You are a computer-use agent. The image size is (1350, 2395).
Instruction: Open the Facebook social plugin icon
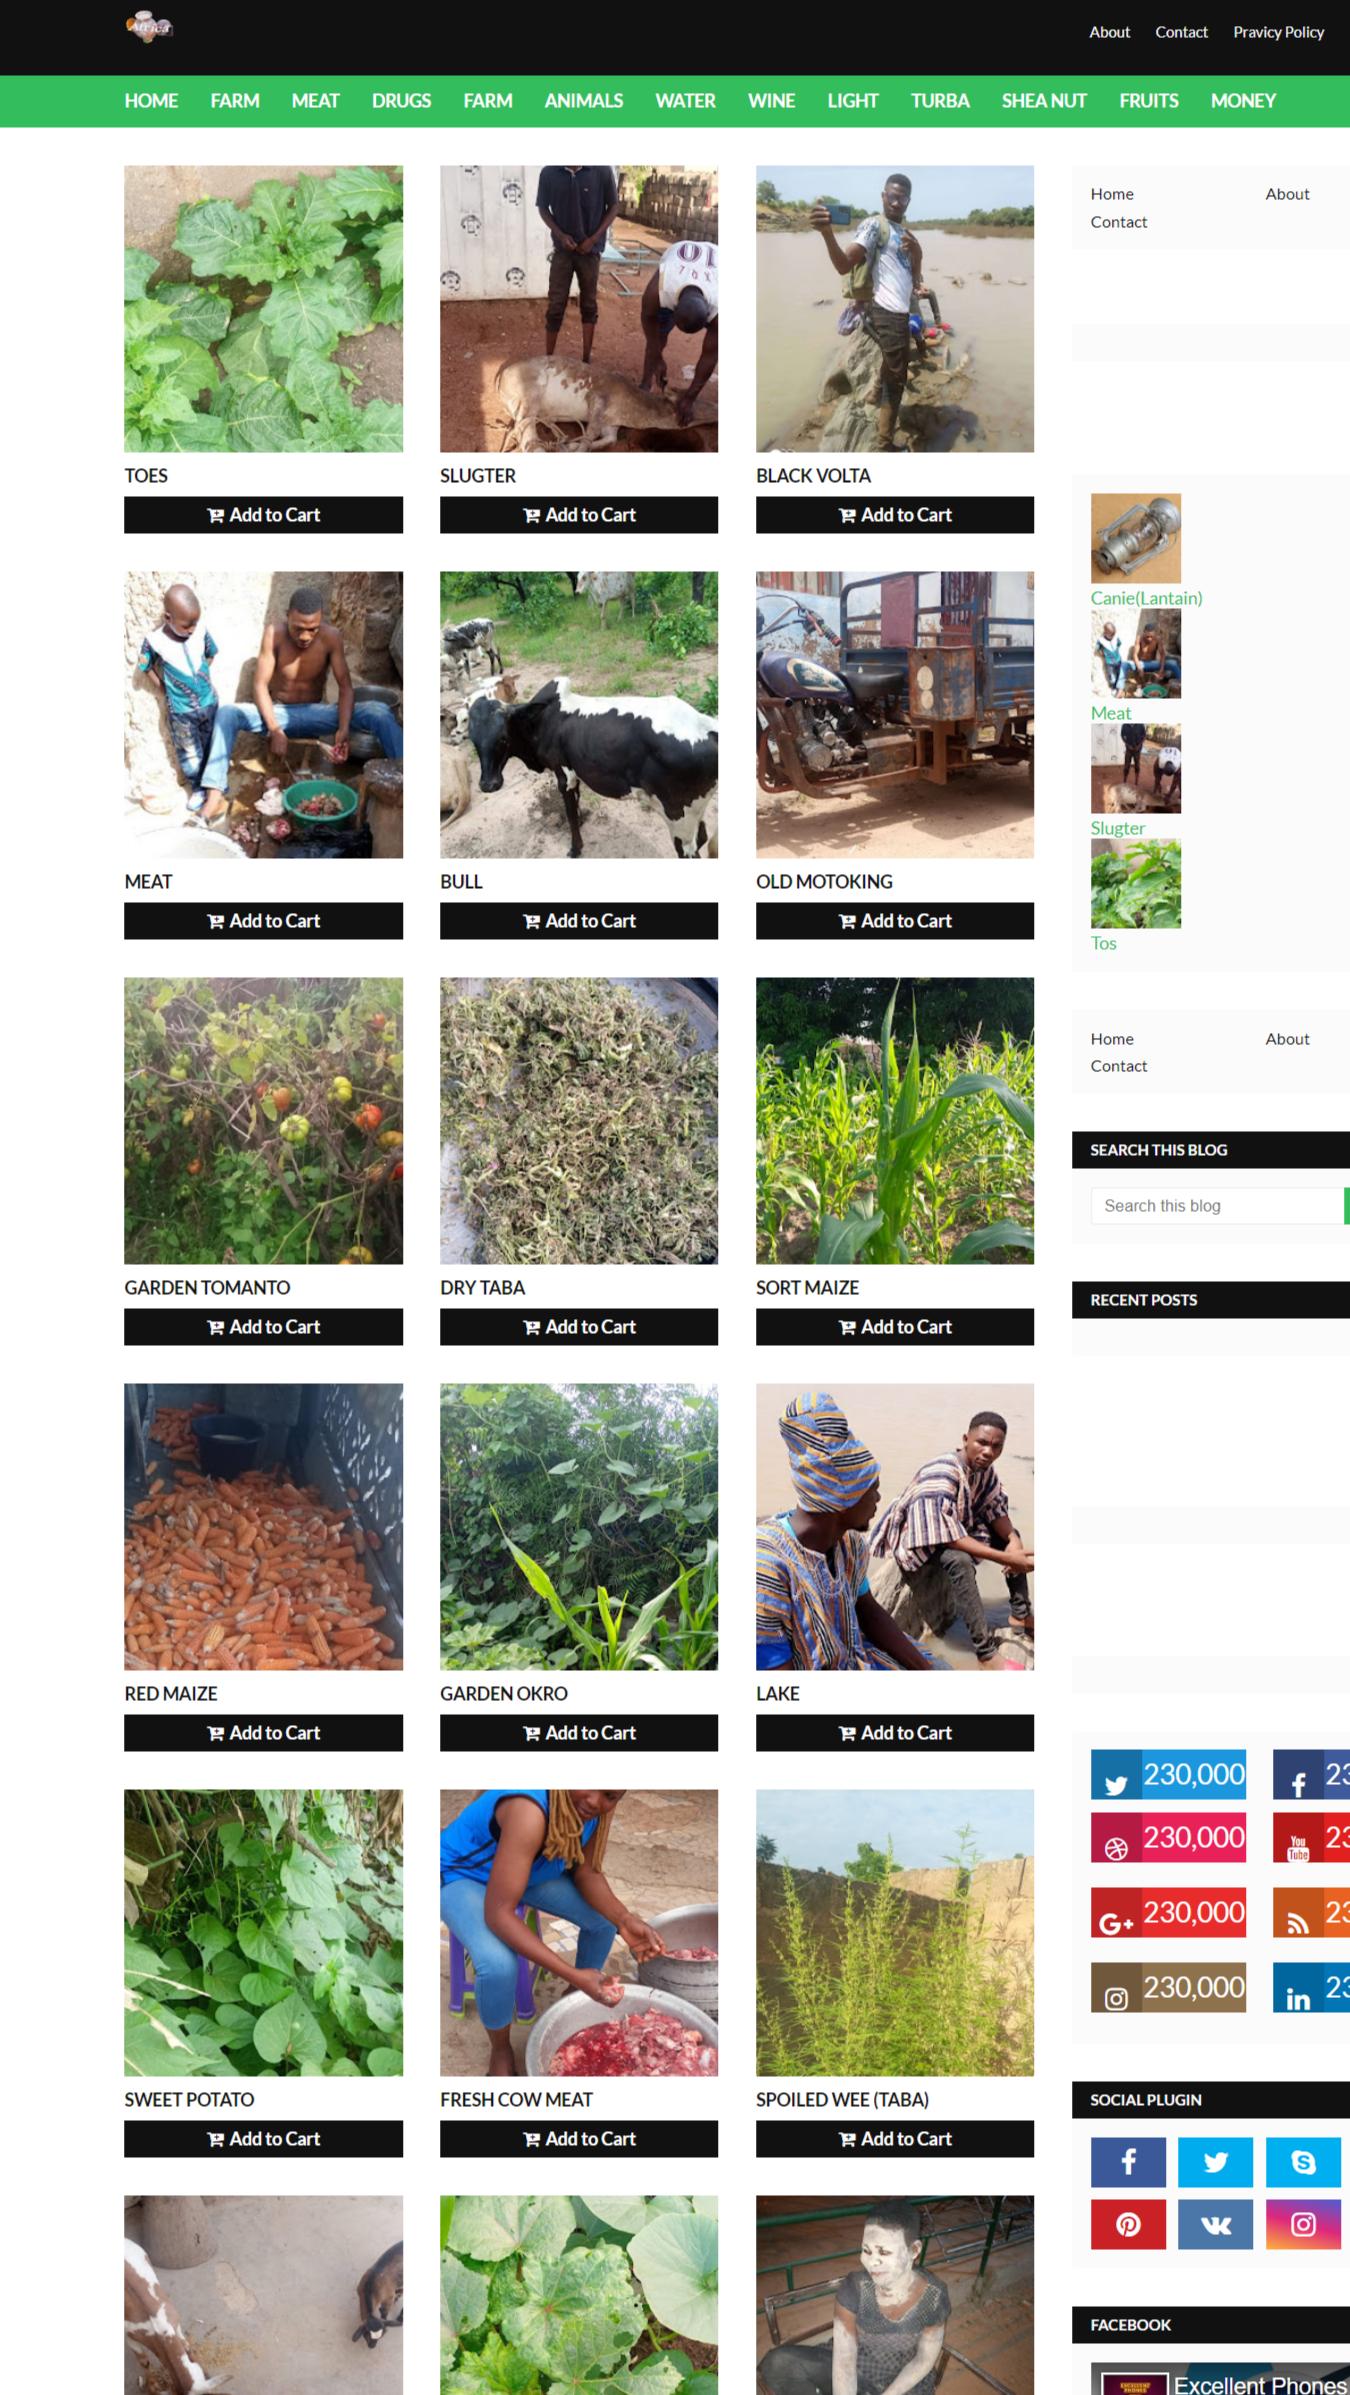[x=1128, y=2162]
